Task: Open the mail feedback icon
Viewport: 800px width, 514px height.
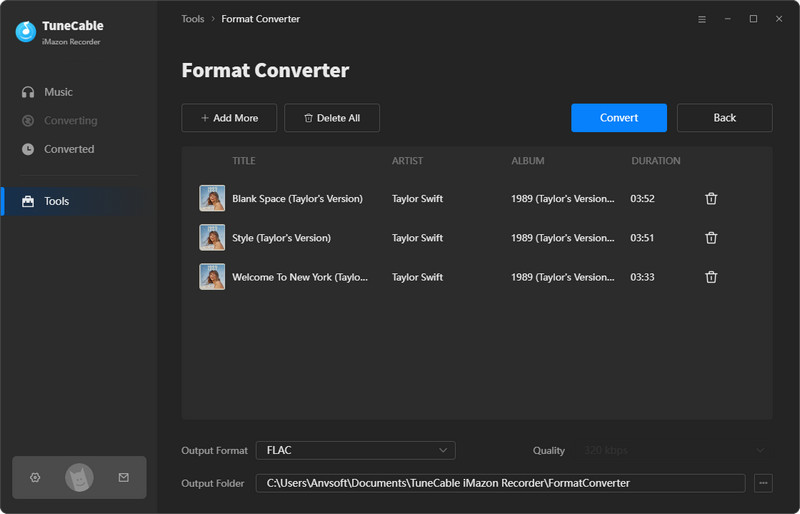Action: pyautogui.click(x=123, y=477)
